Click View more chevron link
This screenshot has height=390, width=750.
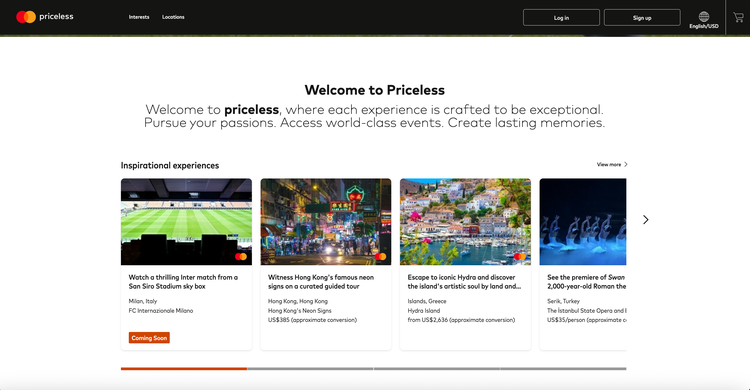point(612,165)
